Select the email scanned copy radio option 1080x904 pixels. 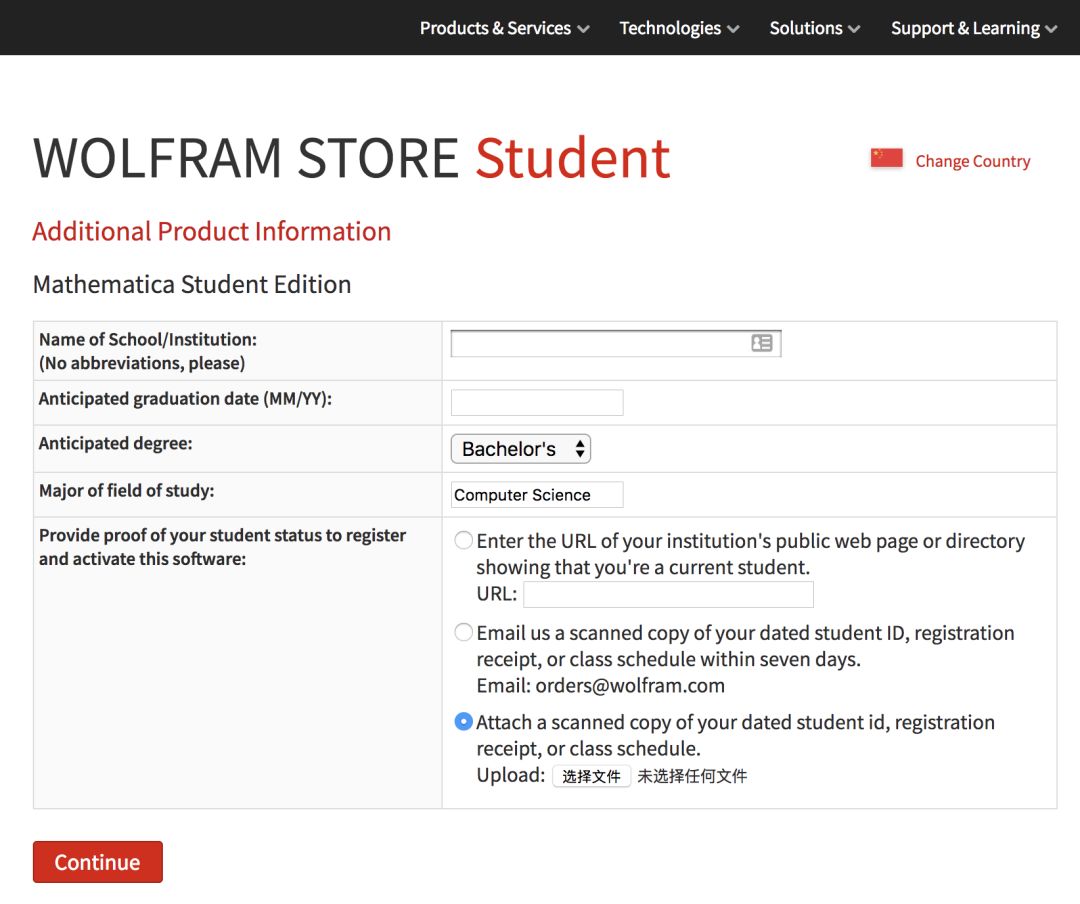coord(464,633)
